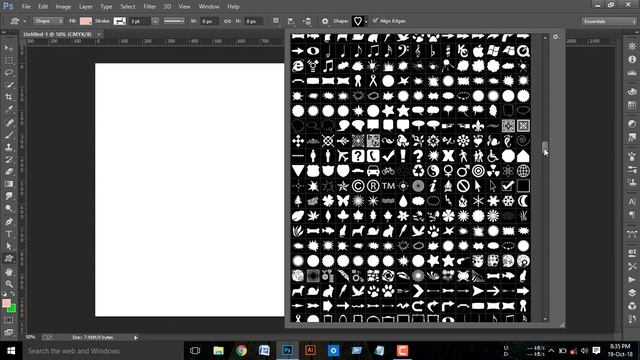The image size is (640, 360).
Task: Select the Lasso tool
Action: 9,73
